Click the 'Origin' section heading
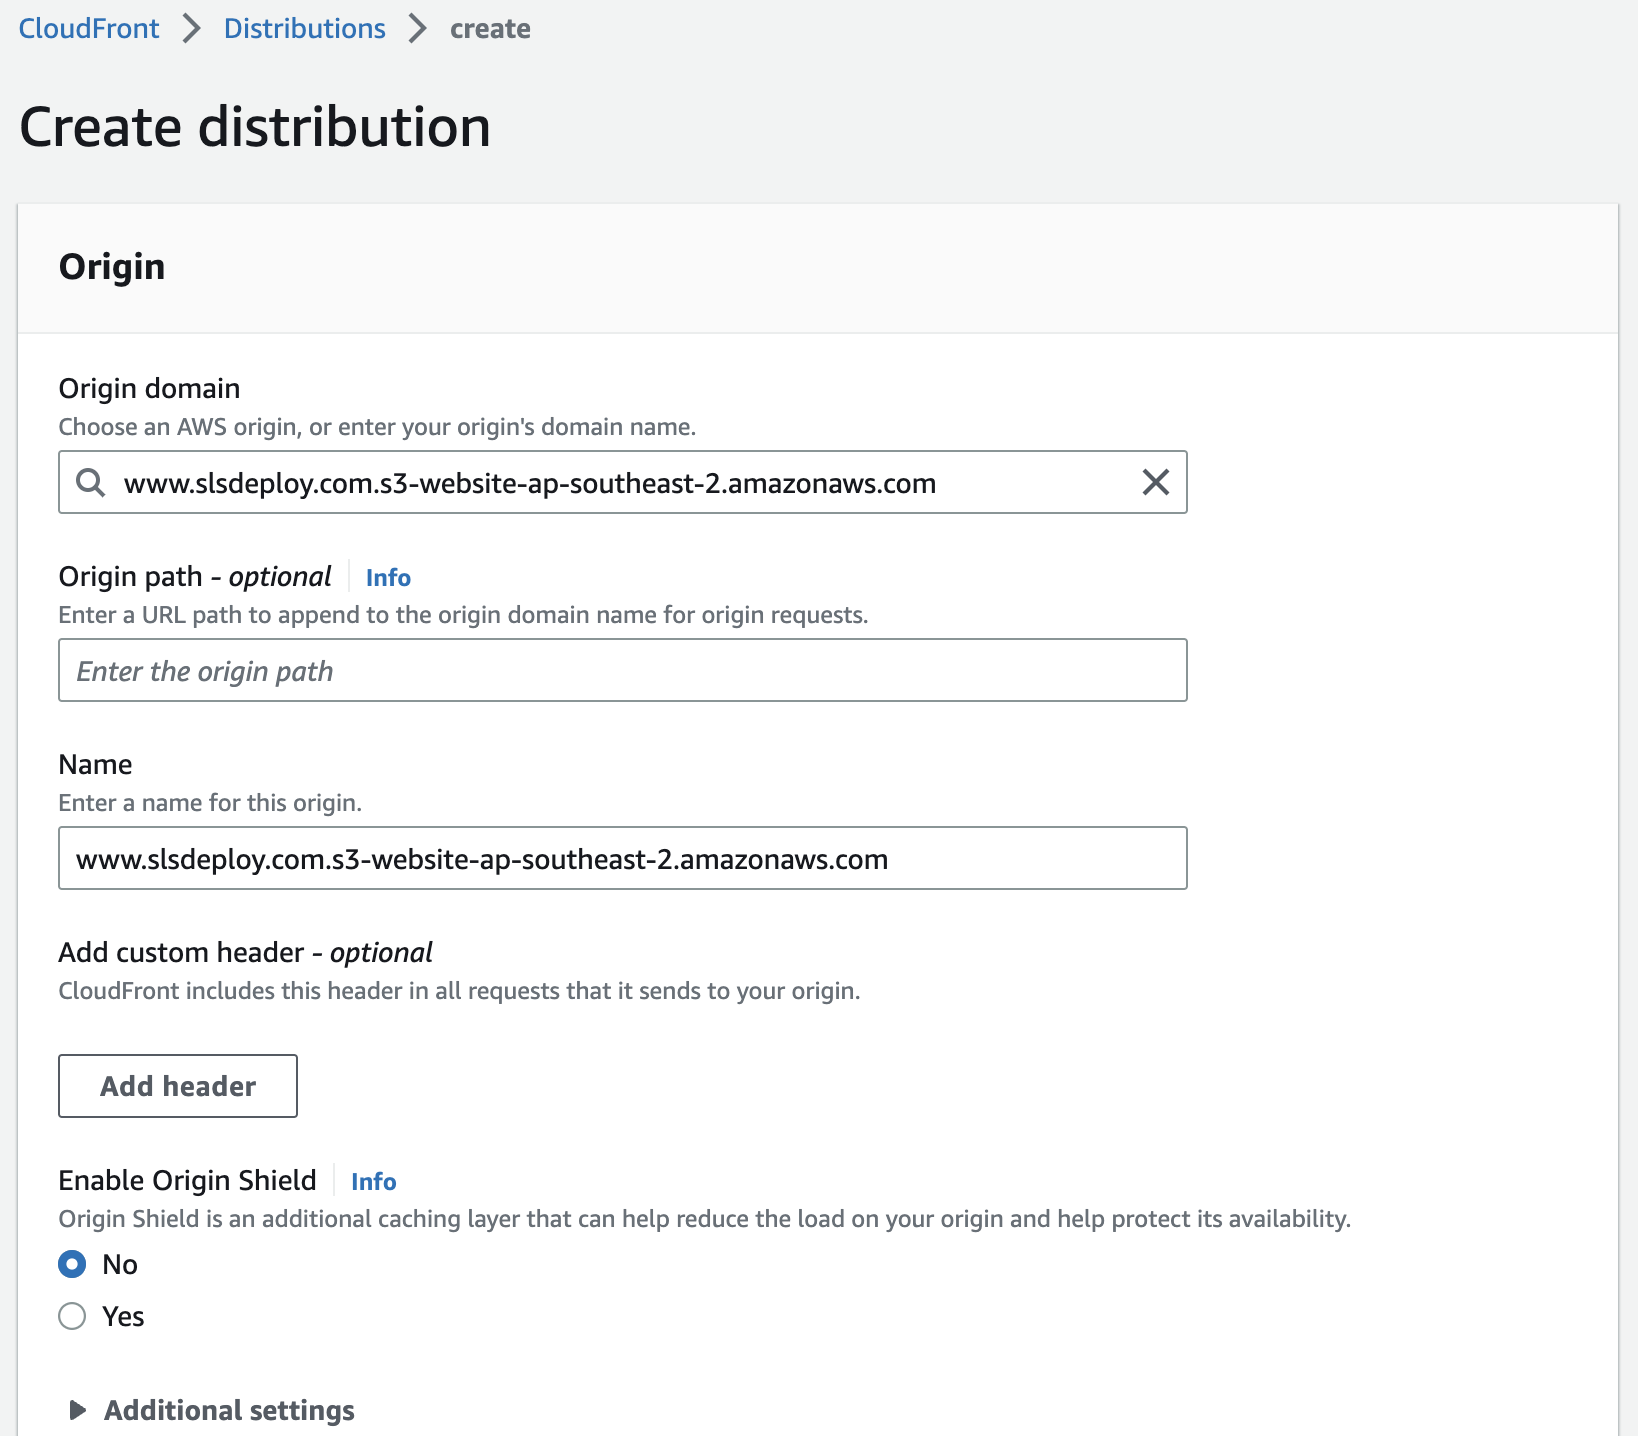The image size is (1638, 1436). (x=112, y=267)
